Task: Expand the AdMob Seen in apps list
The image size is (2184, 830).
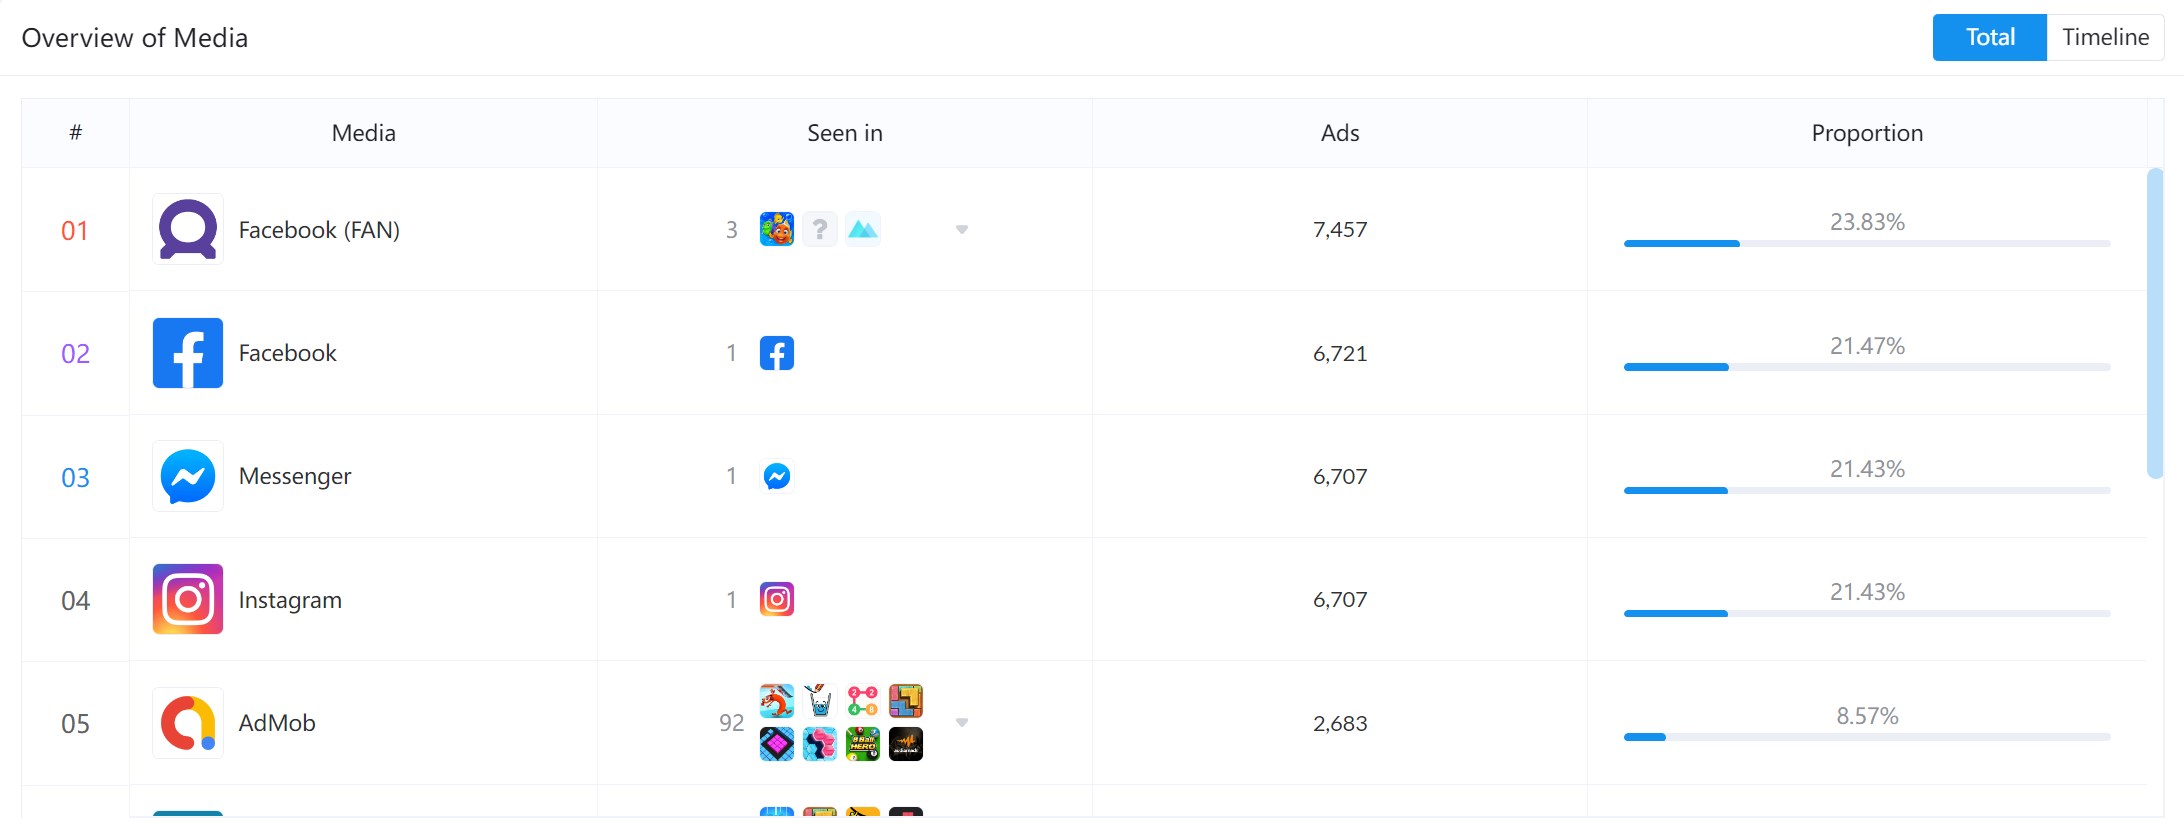Action: [962, 723]
